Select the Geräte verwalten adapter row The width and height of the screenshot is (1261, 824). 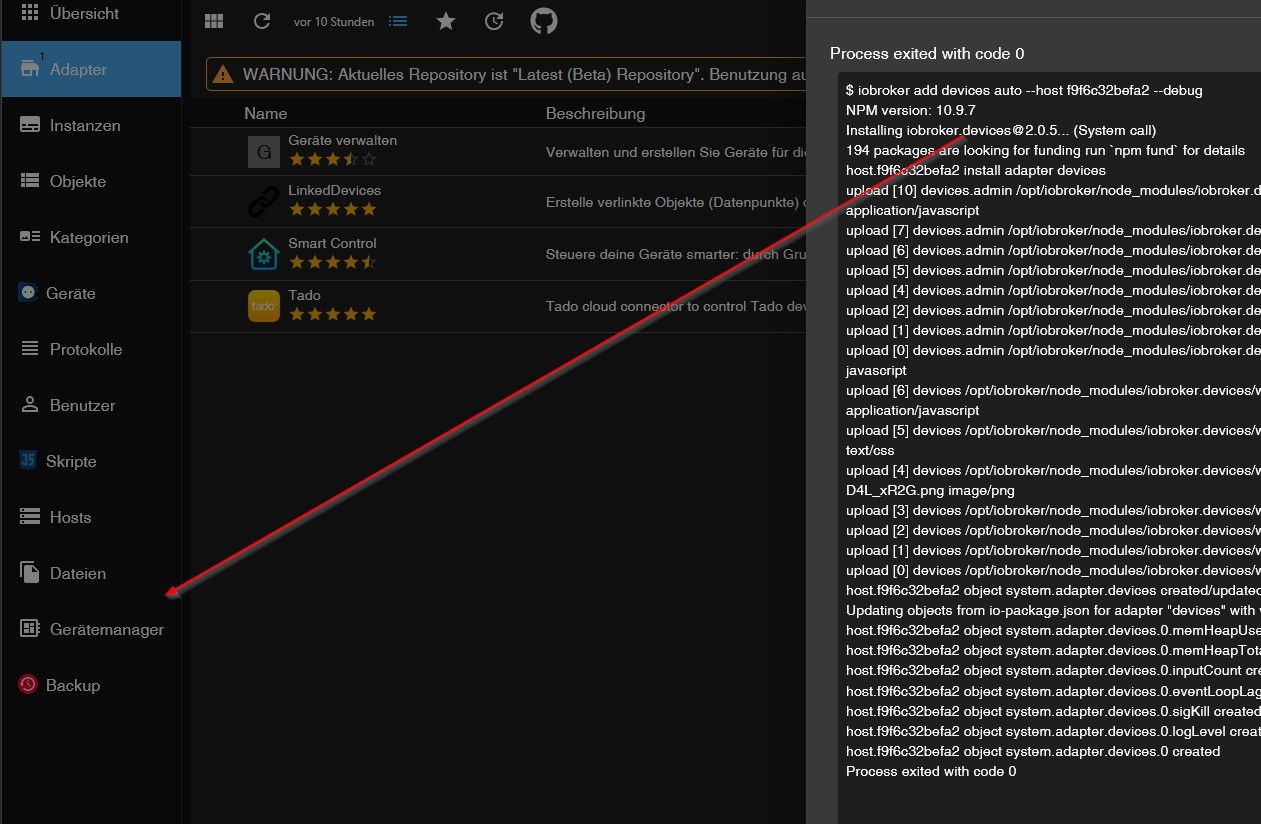coord(498,152)
